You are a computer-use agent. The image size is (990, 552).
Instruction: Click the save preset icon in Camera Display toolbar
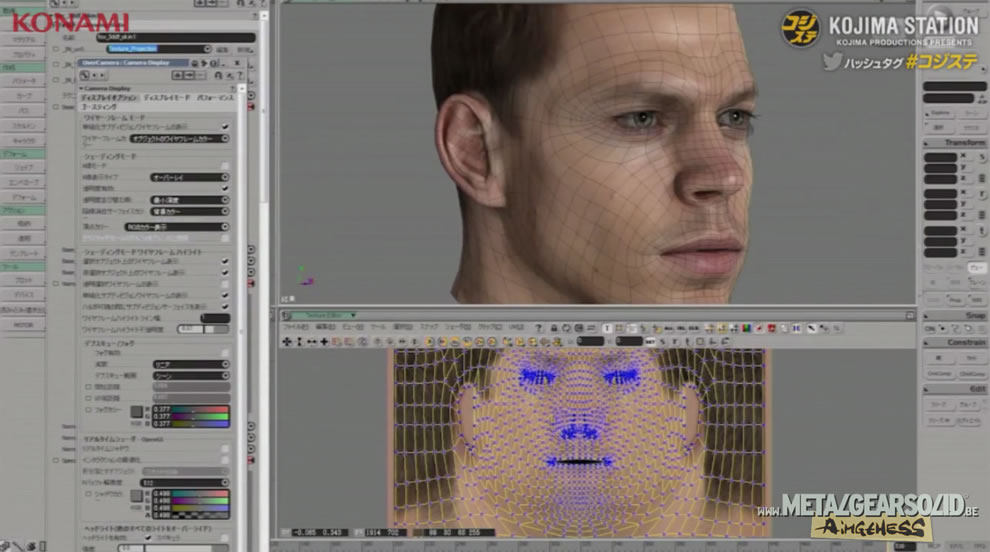point(189,75)
